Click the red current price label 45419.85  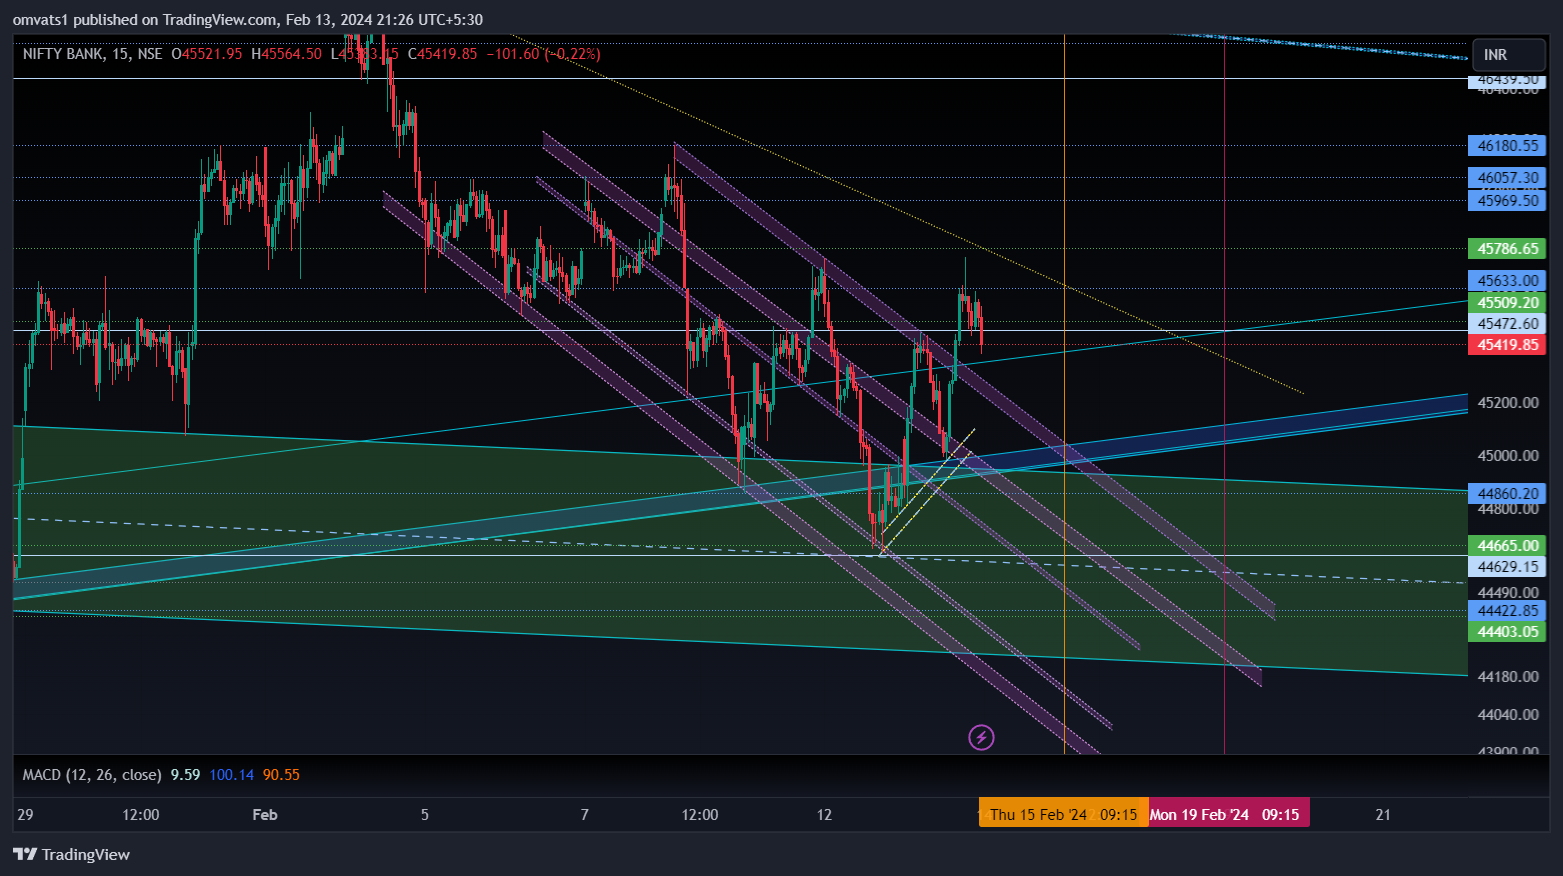[1507, 345]
